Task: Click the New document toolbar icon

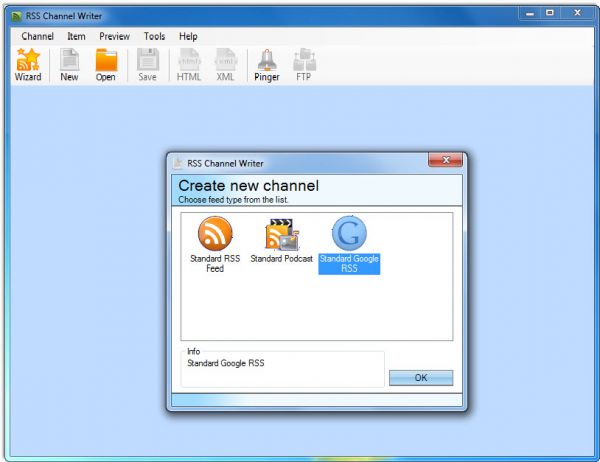Action: [x=69, y=64]
